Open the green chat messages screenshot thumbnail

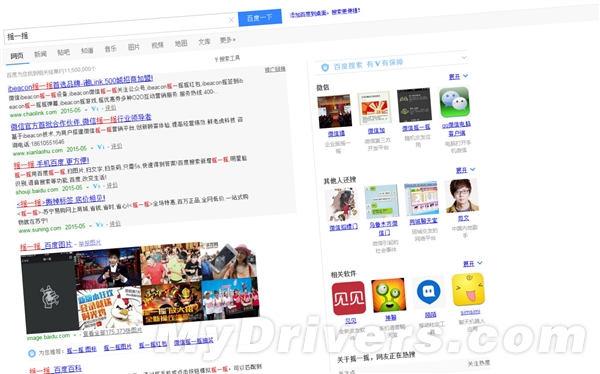click(382, 201)
